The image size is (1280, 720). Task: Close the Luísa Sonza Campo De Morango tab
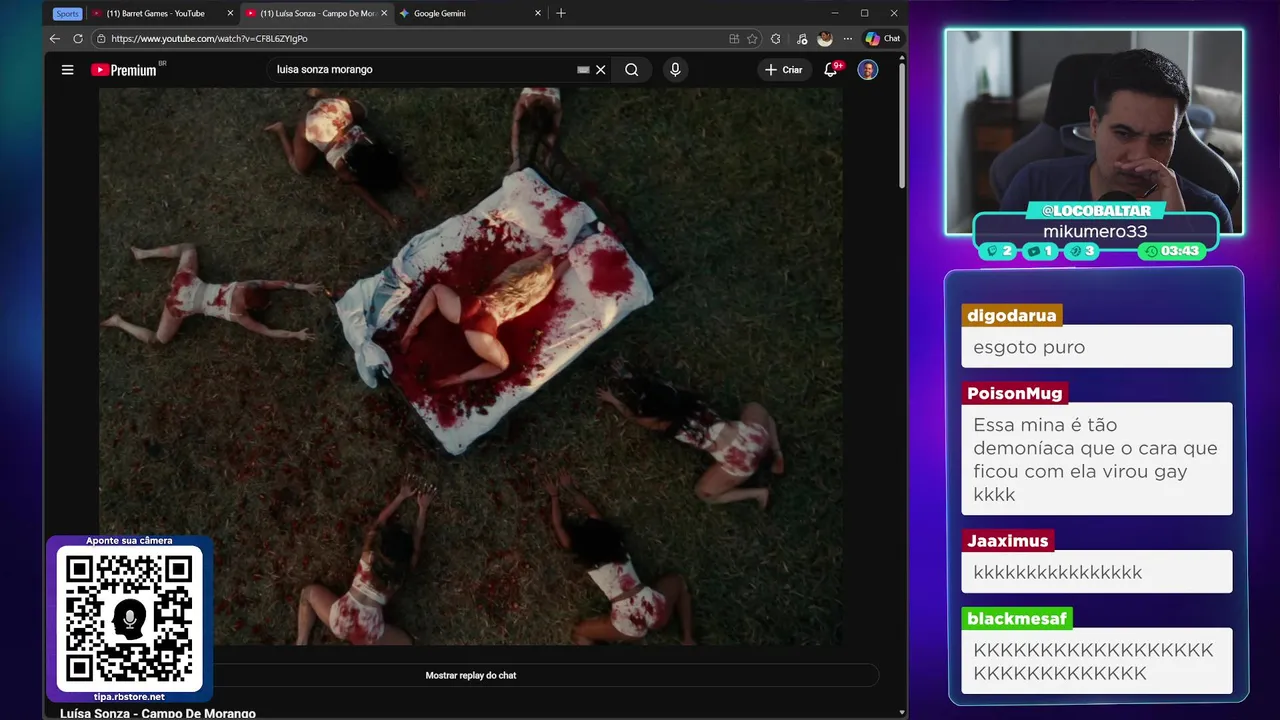[384, 13]
